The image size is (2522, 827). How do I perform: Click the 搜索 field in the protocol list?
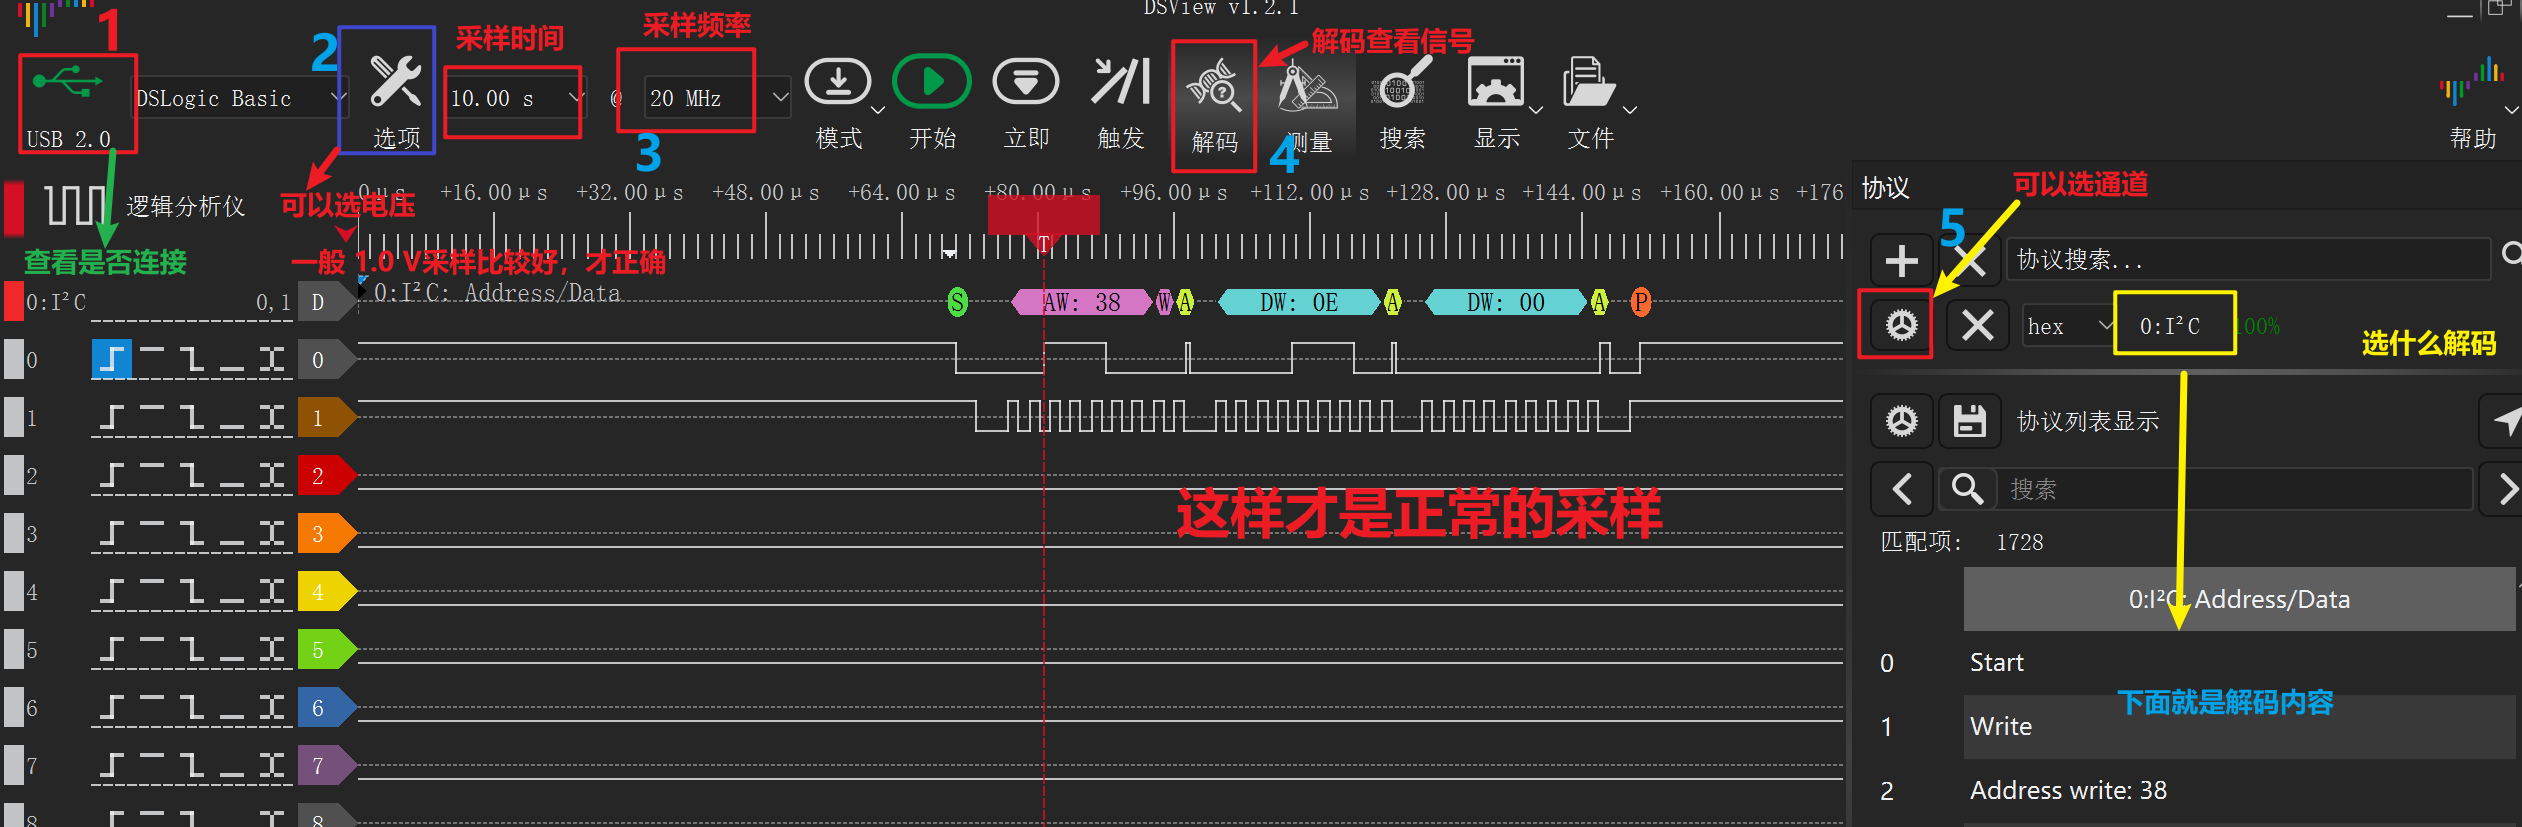(x=2234, y=489)
